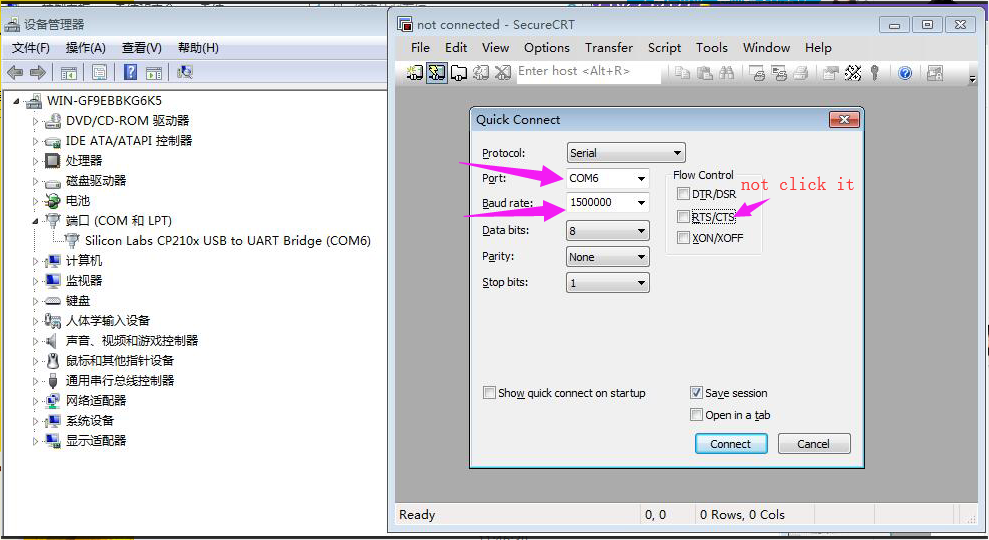The height and width of the screenshot is (540, 989).
Task: Open the Options menu in SecureCRT
Action: tap(546, 48)
